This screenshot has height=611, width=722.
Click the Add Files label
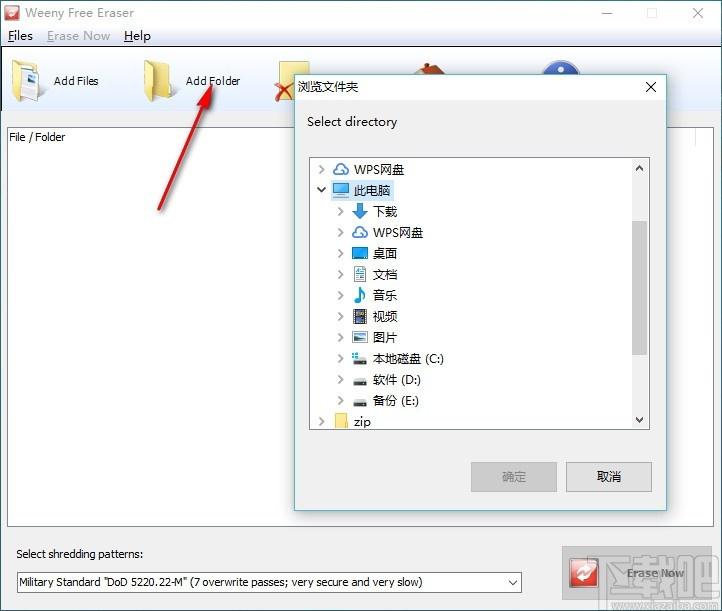click(x=76, y=81)
